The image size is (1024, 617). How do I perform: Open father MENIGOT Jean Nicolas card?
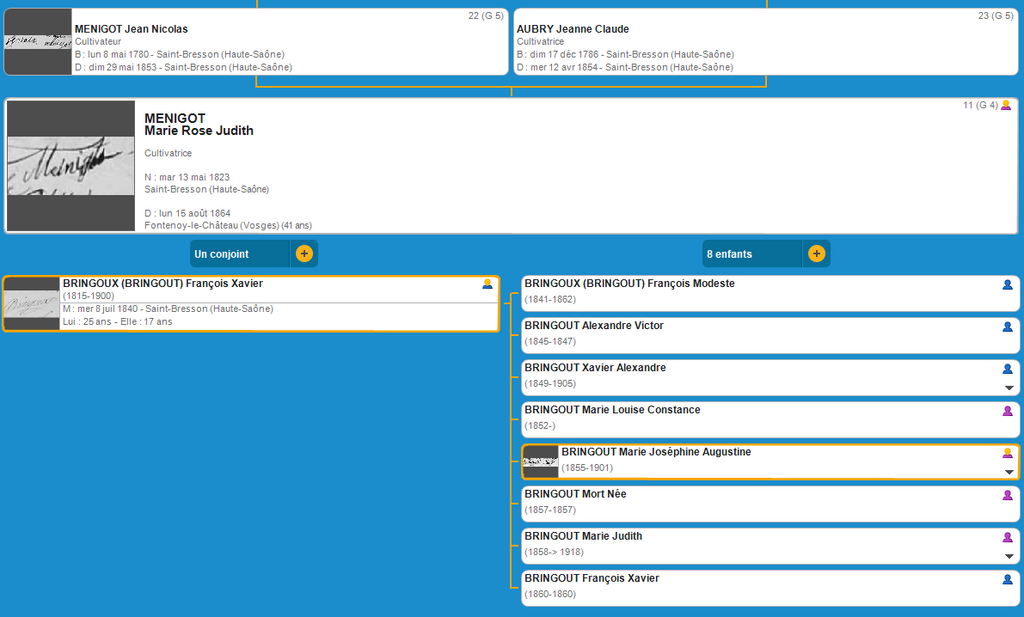[x=290, y=42]
